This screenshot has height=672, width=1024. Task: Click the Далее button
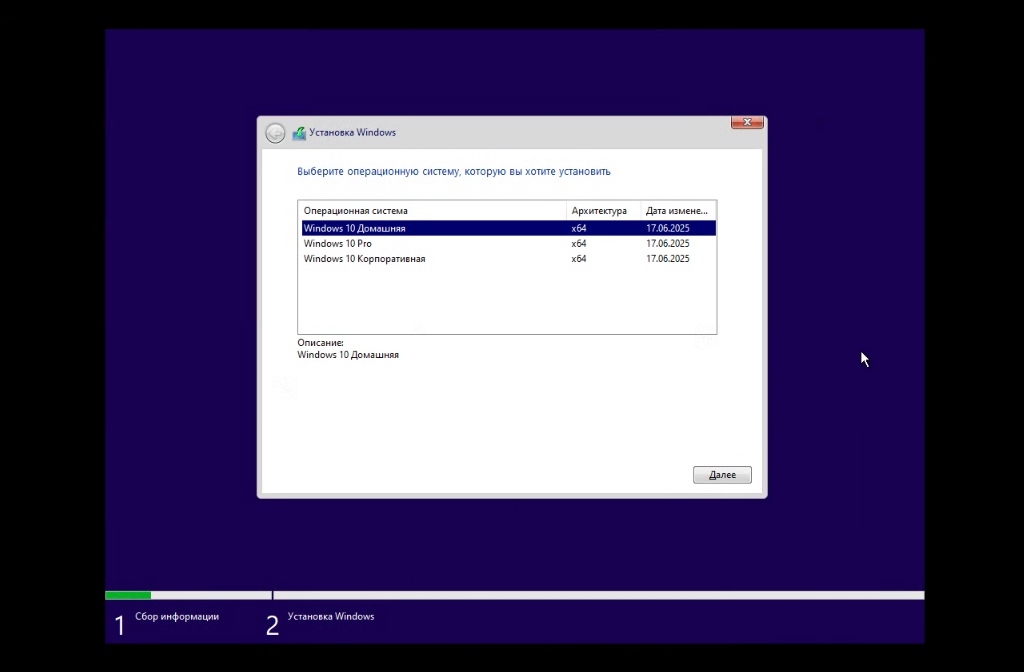click(x=722, y=475)
